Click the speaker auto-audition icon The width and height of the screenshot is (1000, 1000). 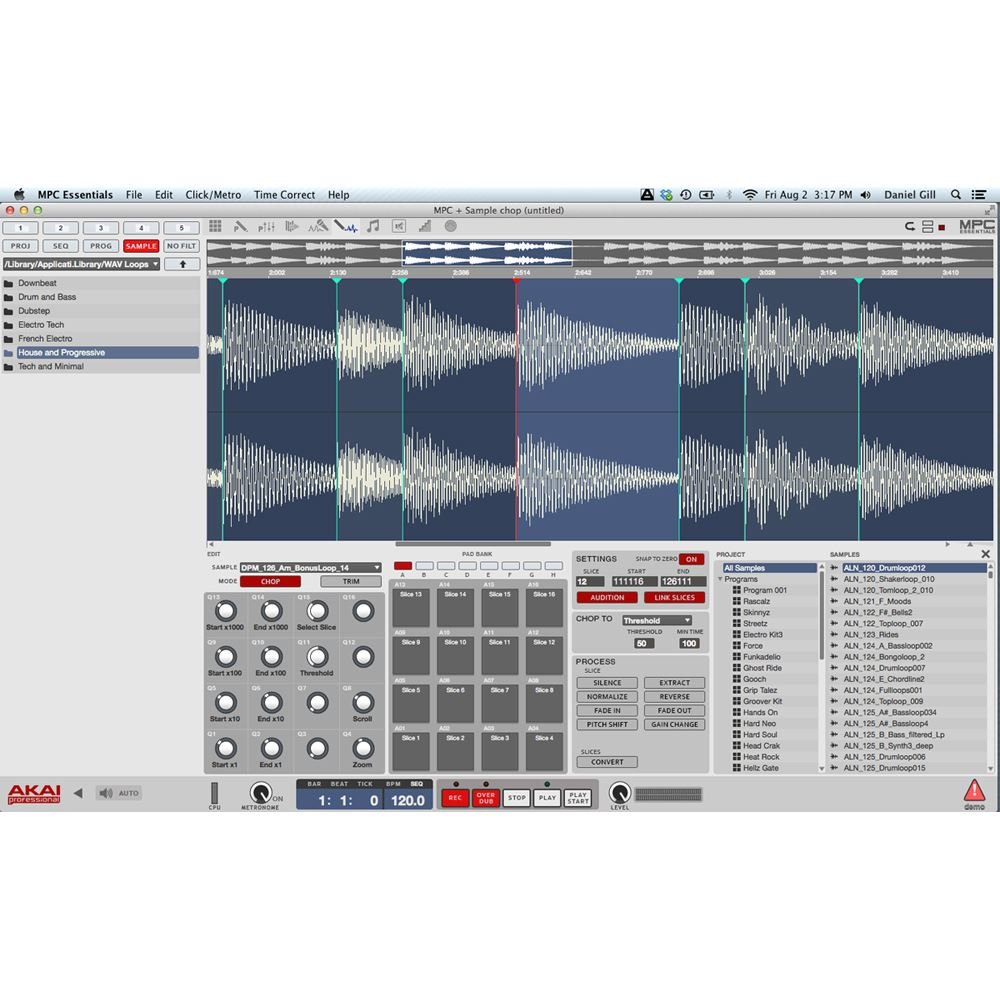105,793
